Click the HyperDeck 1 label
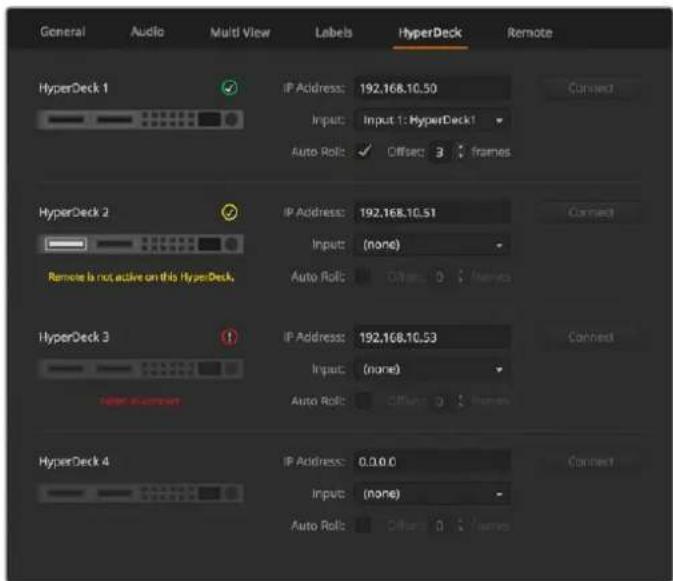Image resolution: width=673 pixels, height=581 pixels. tap(73, 88)
